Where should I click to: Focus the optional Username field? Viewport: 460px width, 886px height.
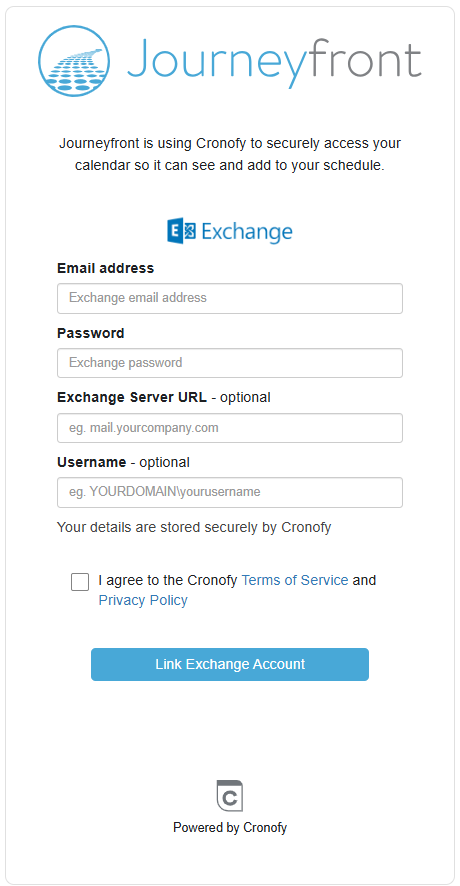tap(230, 492)
